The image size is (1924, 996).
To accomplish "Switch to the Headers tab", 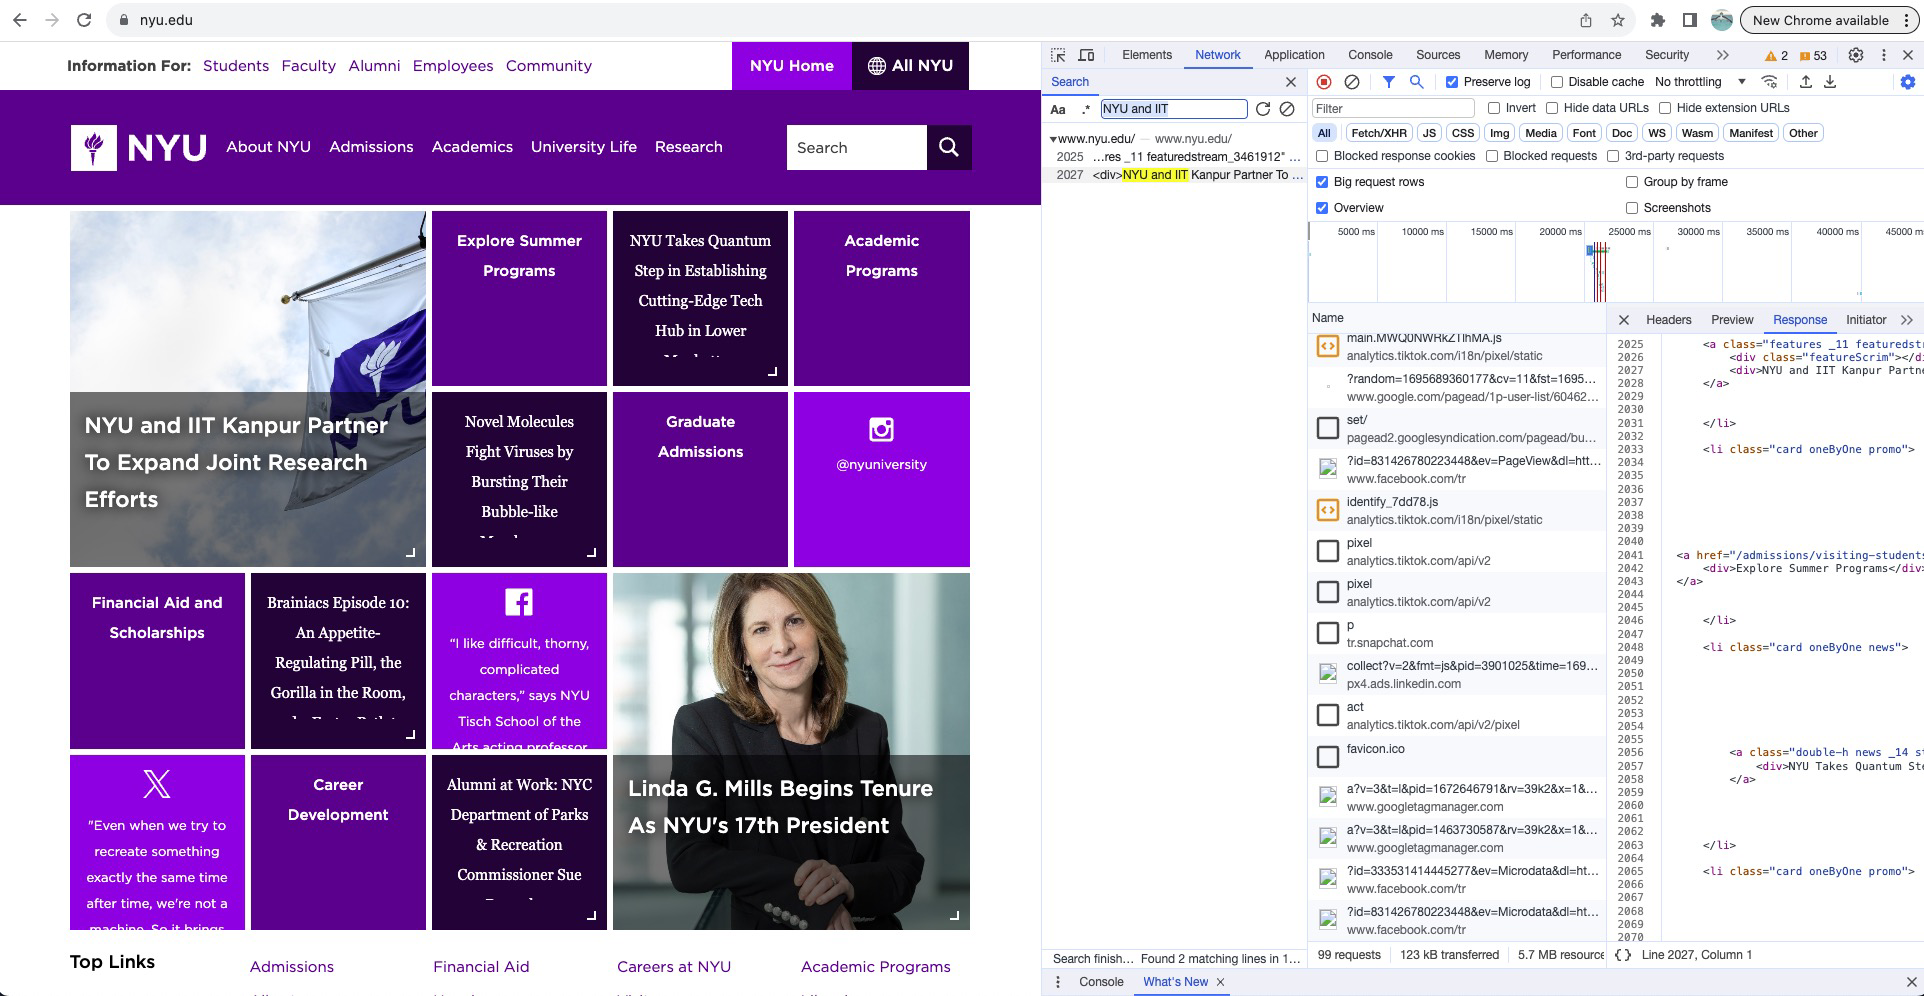I will [1668, 319].
